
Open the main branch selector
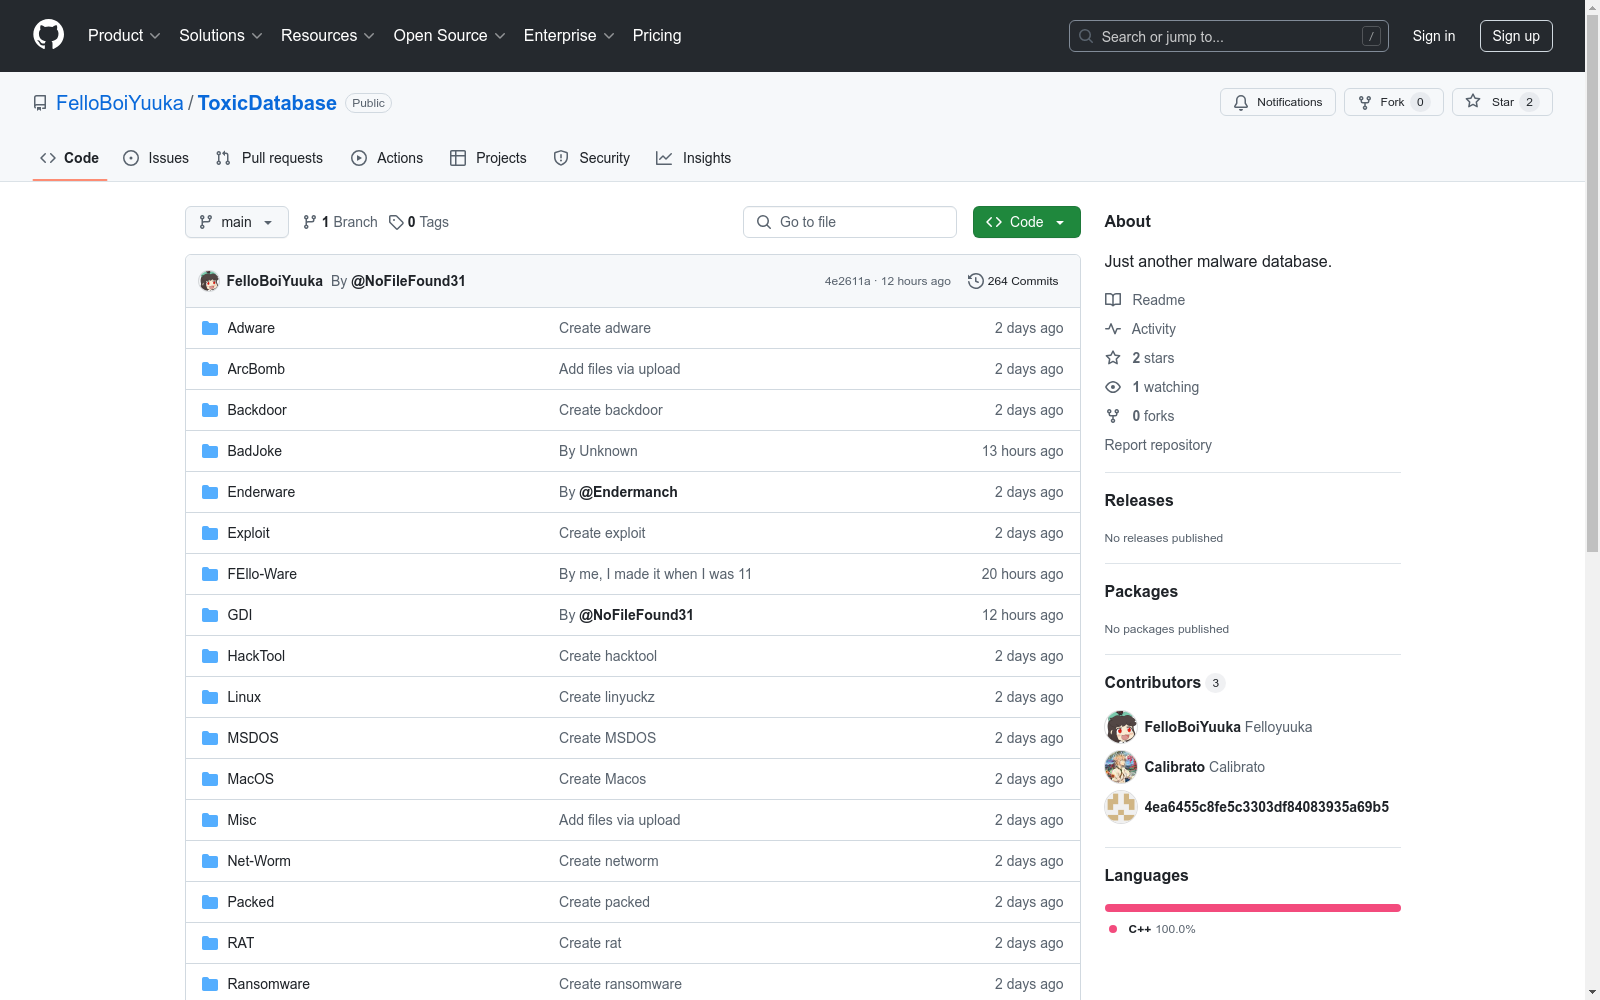click(x=237, y=222)
